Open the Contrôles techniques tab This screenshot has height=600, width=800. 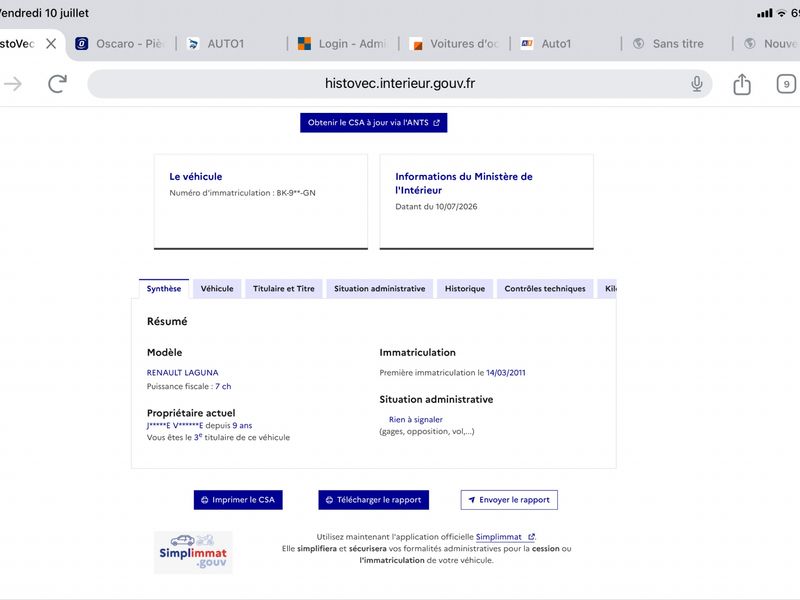[x=545, y=289]
